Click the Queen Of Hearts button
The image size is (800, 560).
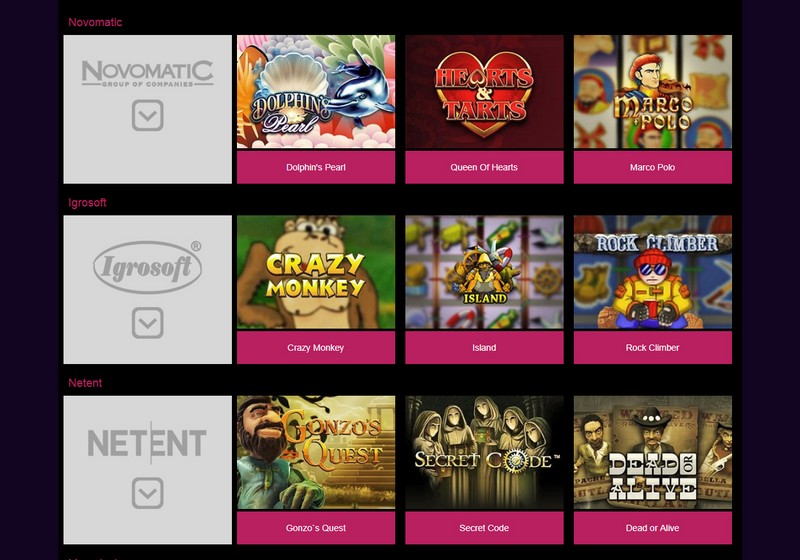pyautogui.click(x=484, y=167)
